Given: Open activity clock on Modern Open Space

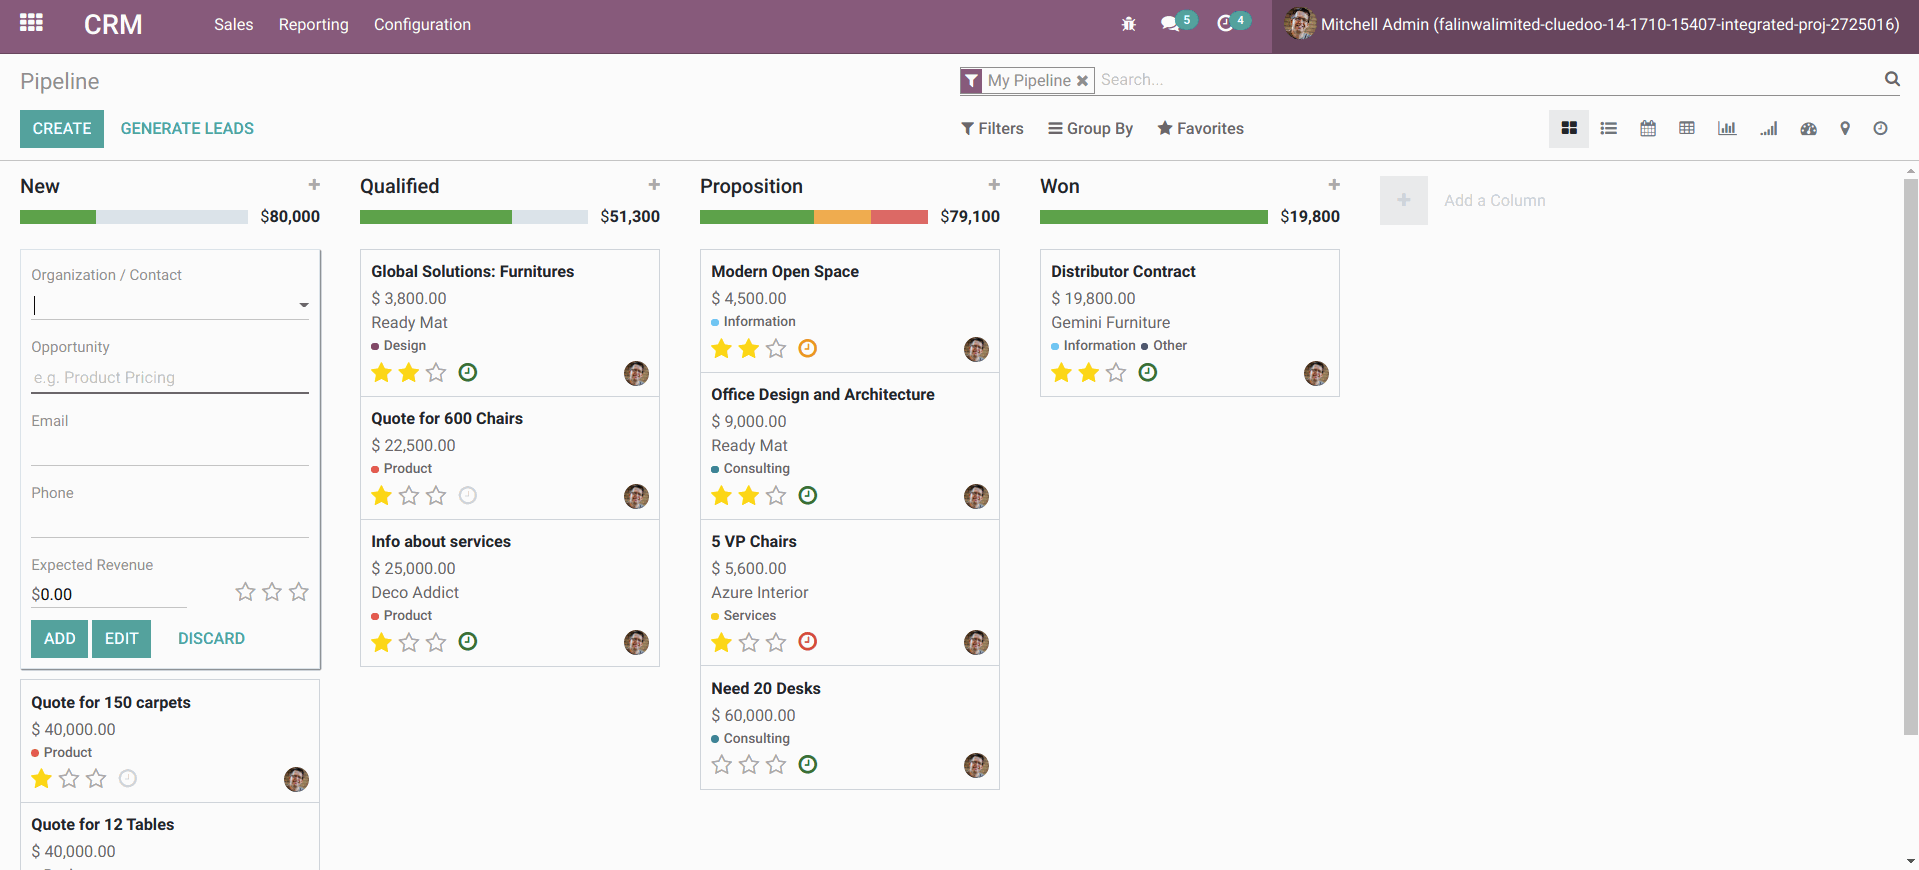Looking at the screenshot, I should tap(808, 348).
